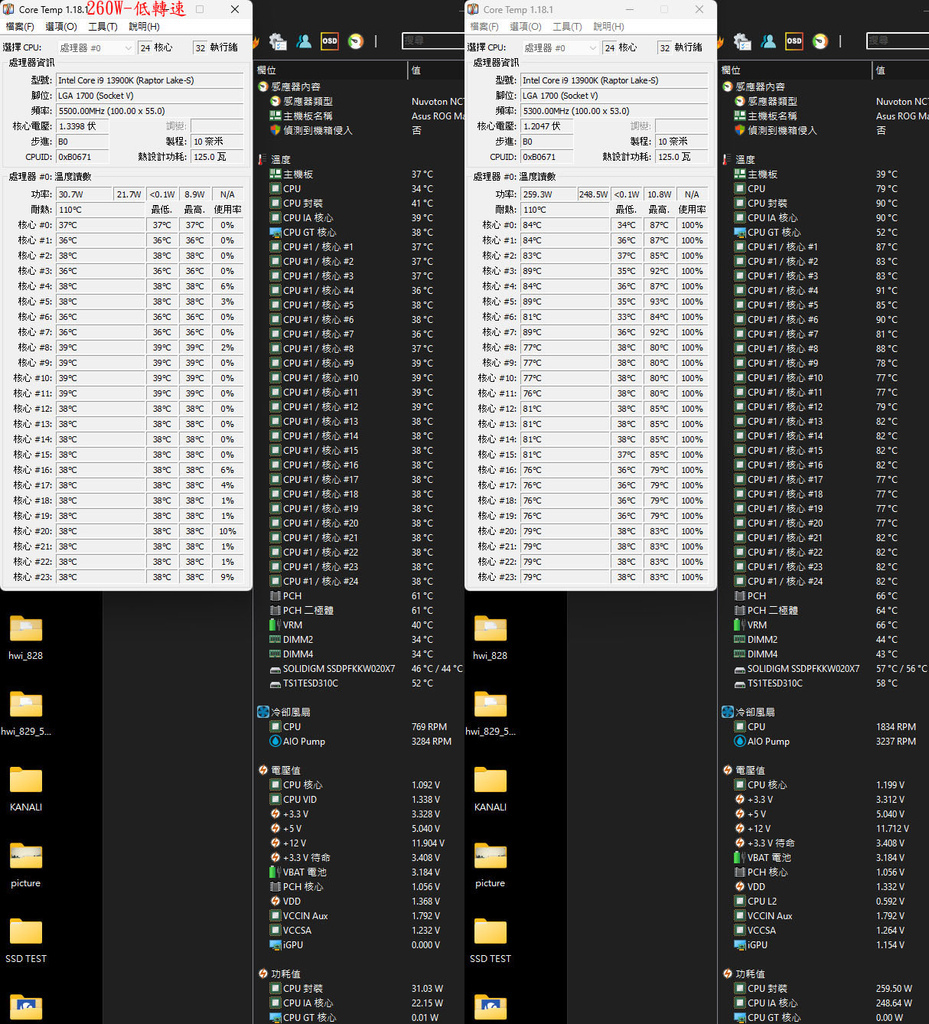Select TS1TESD310C row showing 52 °C
Viewport: 929px width, 1024px height.
click(x=359, y=683)
